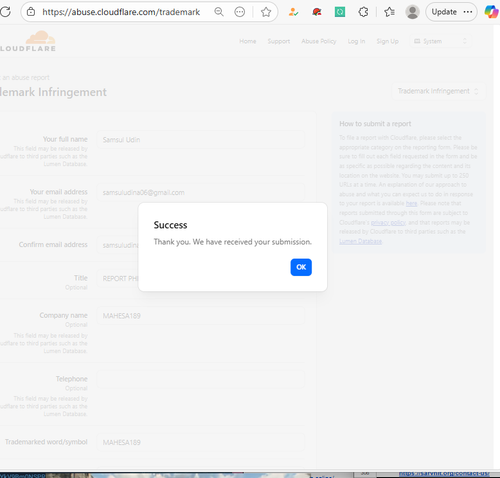
Task: Click the 'Your email address' field
Action: (201, 192)
